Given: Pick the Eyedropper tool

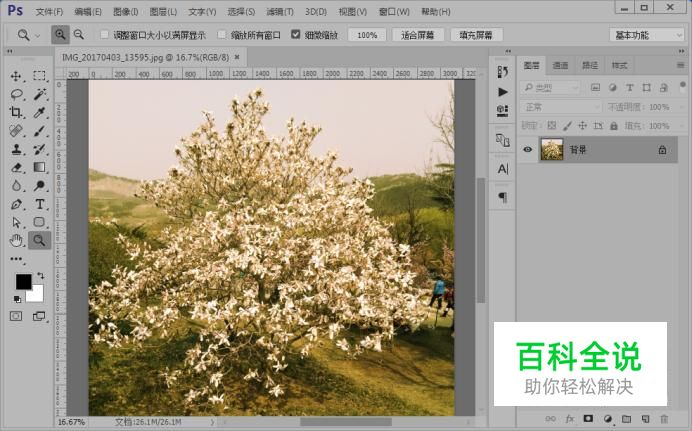Looking at the screenshot, I should point(40,112).
